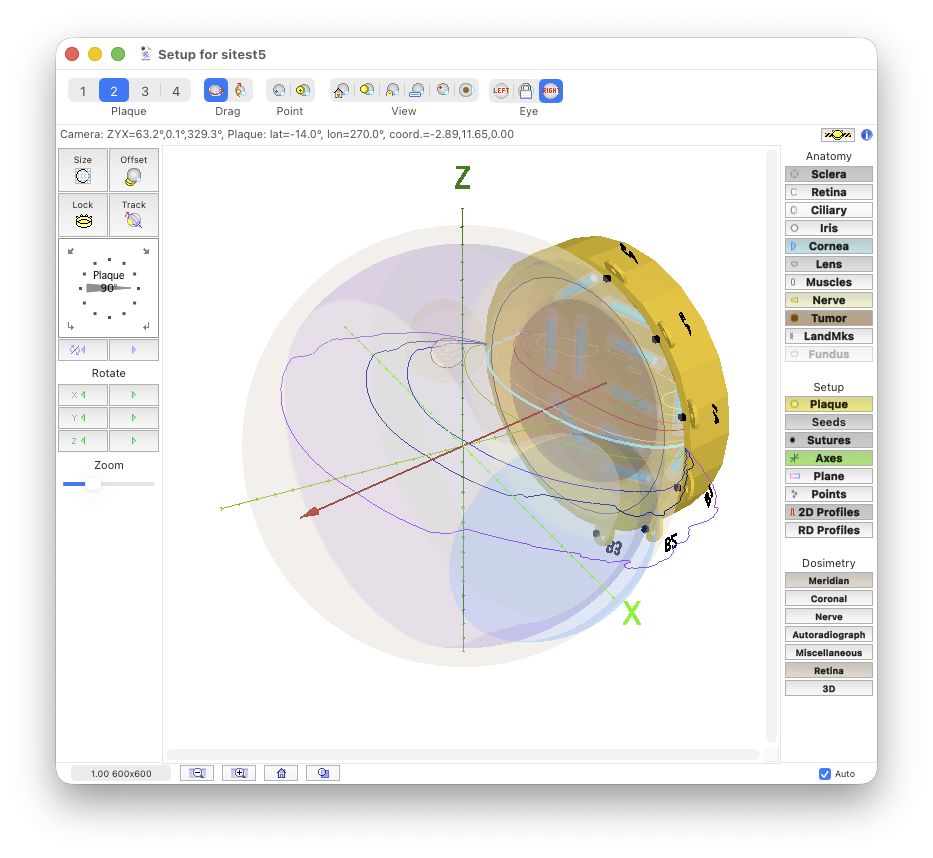Click the home view icon in toolbar
The height and width of the screenshot is (858, 933).
point(341,91)
